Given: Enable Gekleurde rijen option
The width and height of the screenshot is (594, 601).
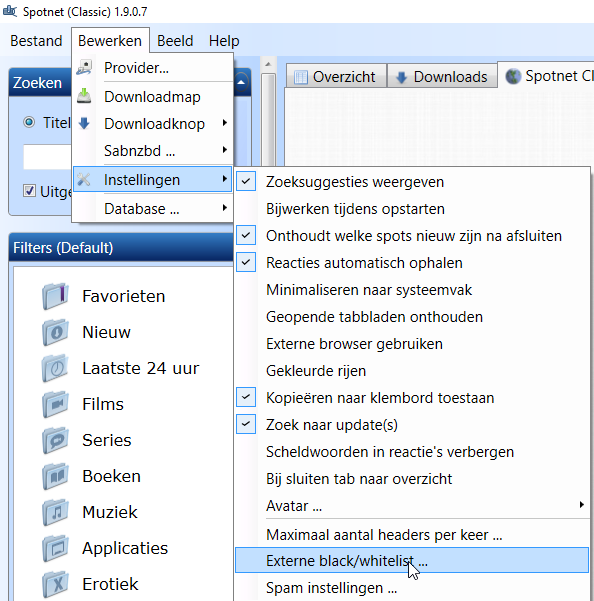Looking at the screenshot, I should click(412, 371).
